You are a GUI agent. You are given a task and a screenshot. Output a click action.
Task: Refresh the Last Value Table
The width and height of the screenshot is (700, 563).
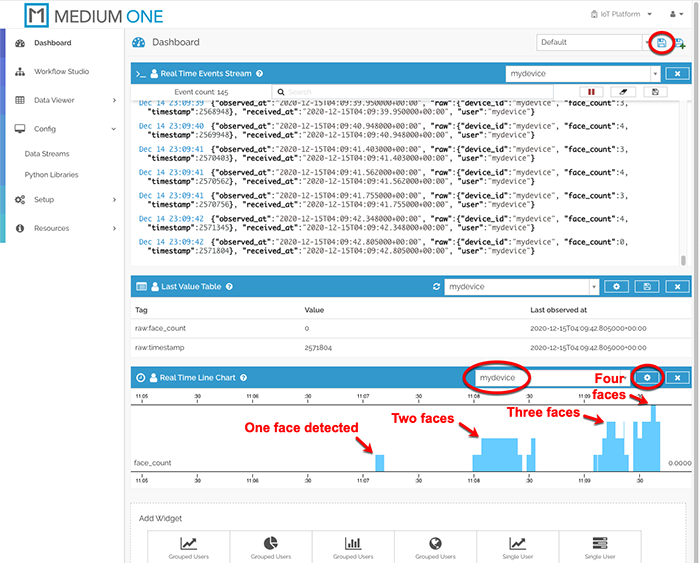point(436,287)
